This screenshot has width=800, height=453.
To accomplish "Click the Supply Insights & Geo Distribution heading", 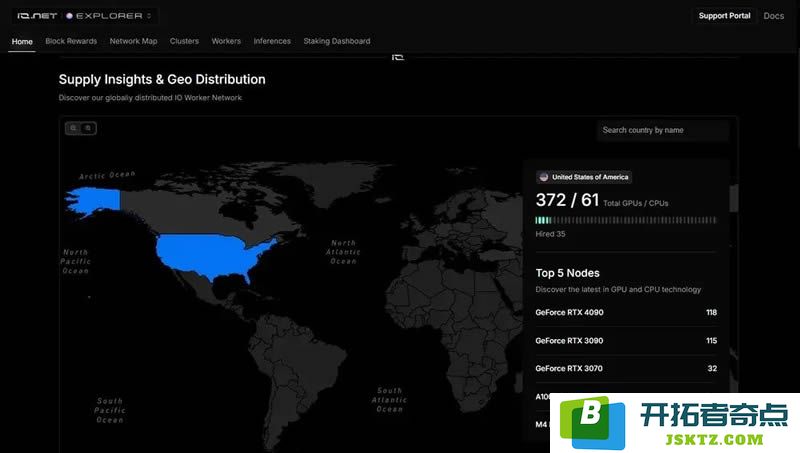I will pyautogui.click(x=162, y=80).
